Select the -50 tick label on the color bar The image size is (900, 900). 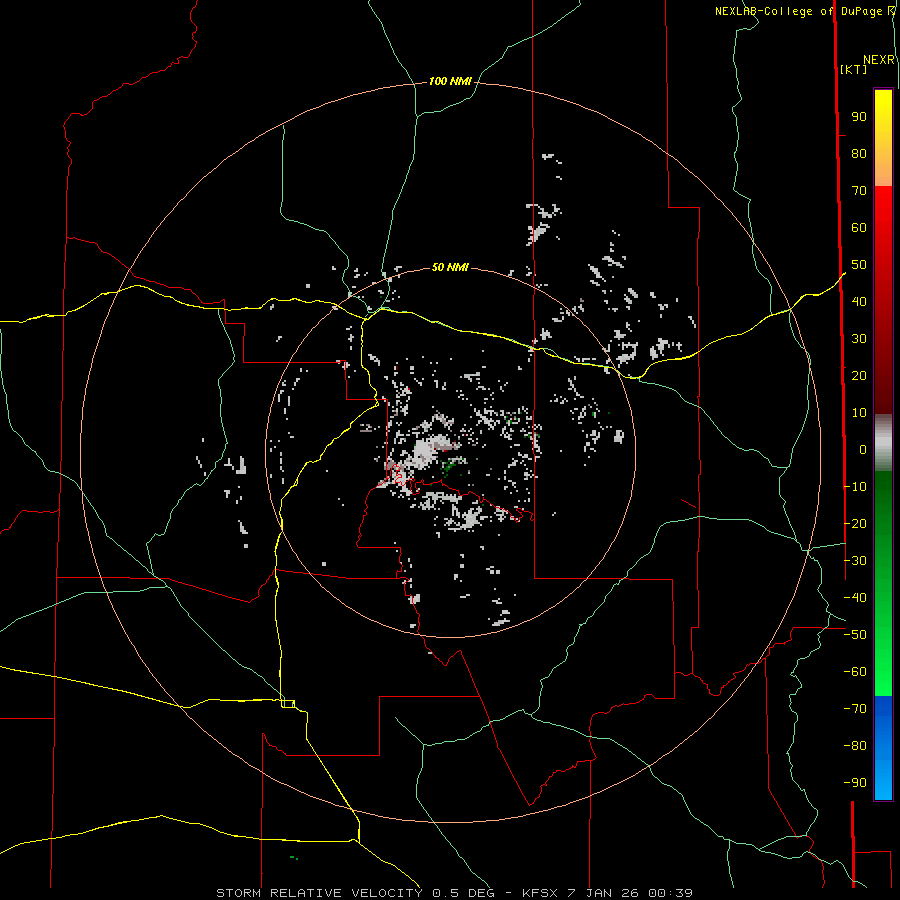click(x=855, y=635)
